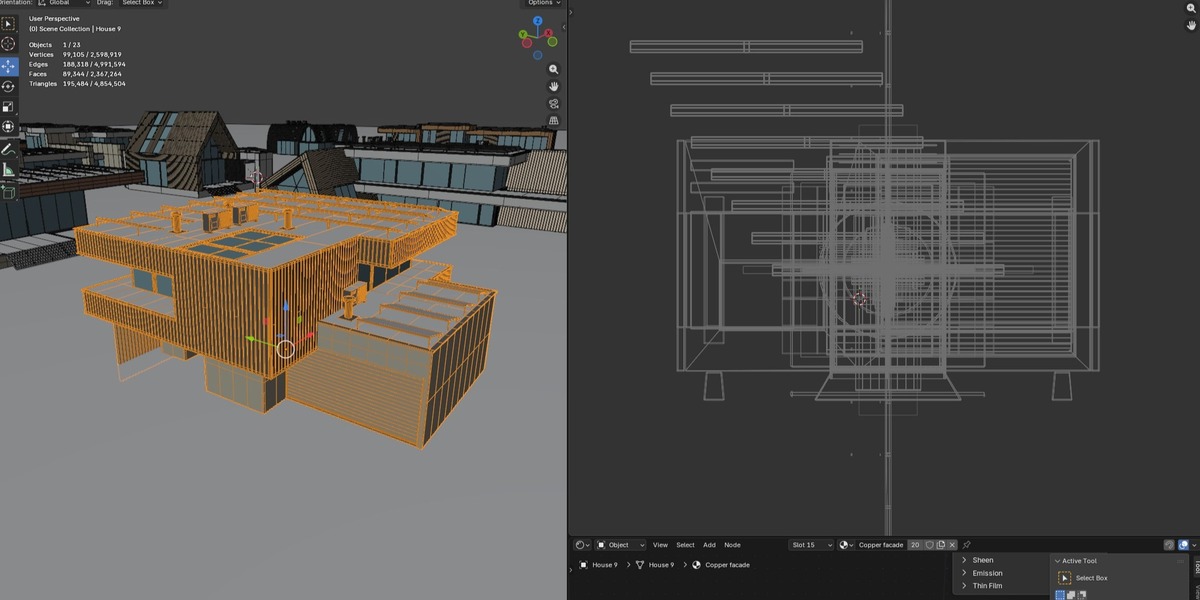Click the Copper facade material name field
Image resolution: width=1200 pixels, height=600 pixels.
click(881, 545)
